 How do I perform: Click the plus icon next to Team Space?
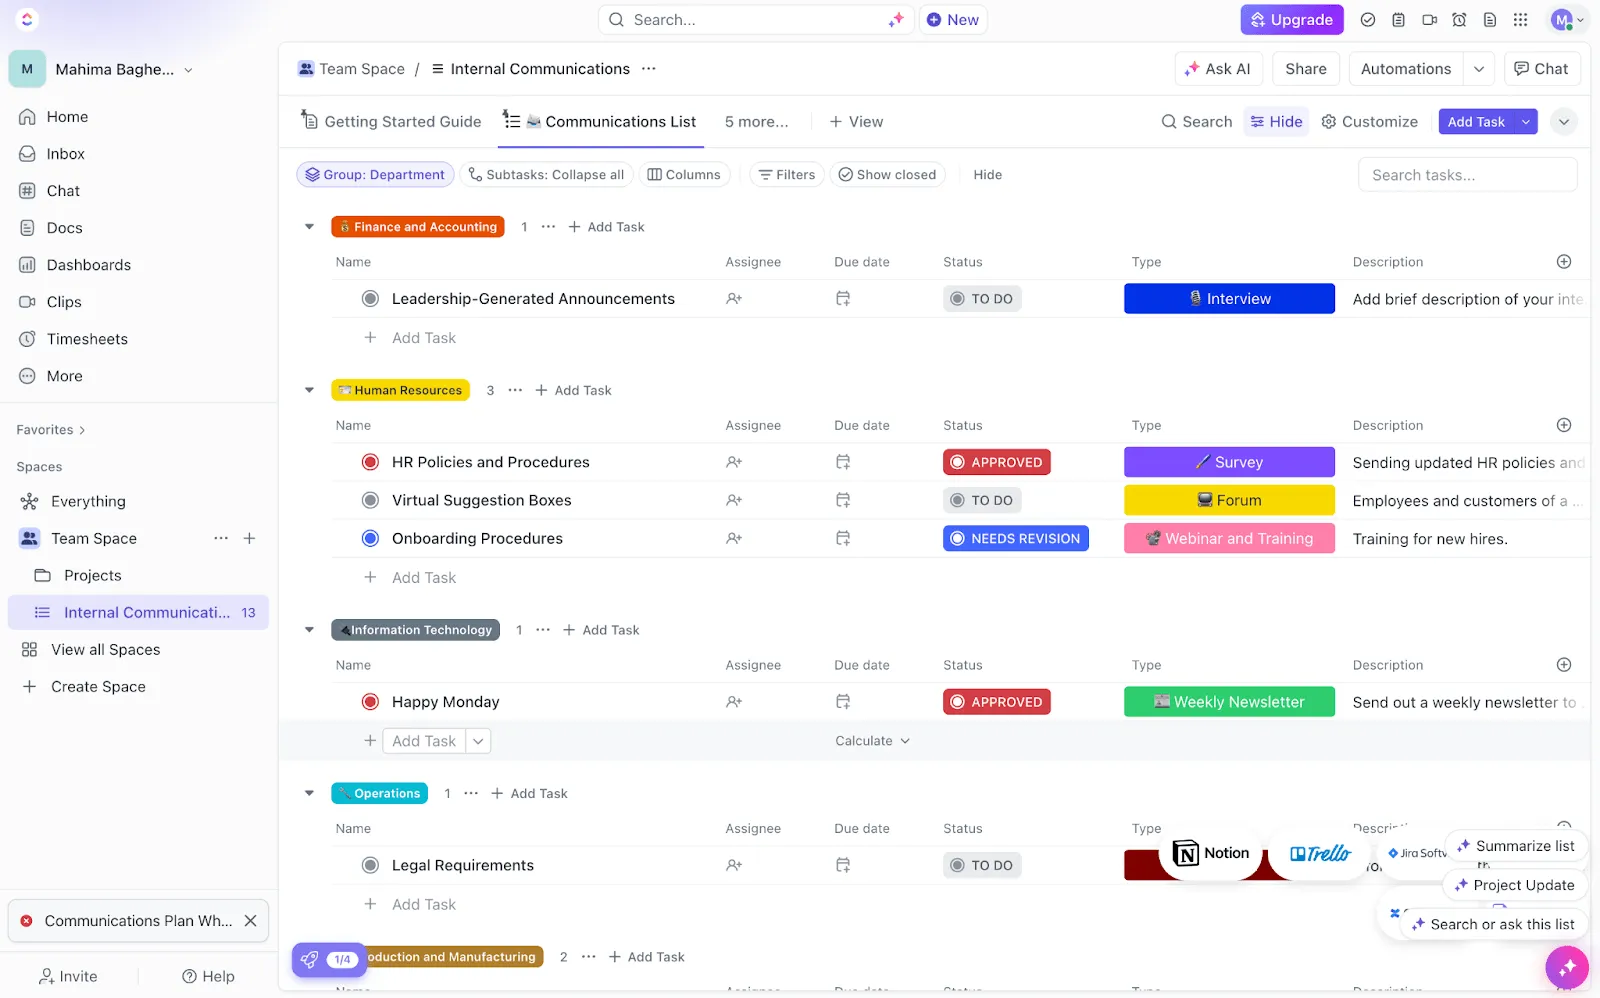tap(250, 538)
